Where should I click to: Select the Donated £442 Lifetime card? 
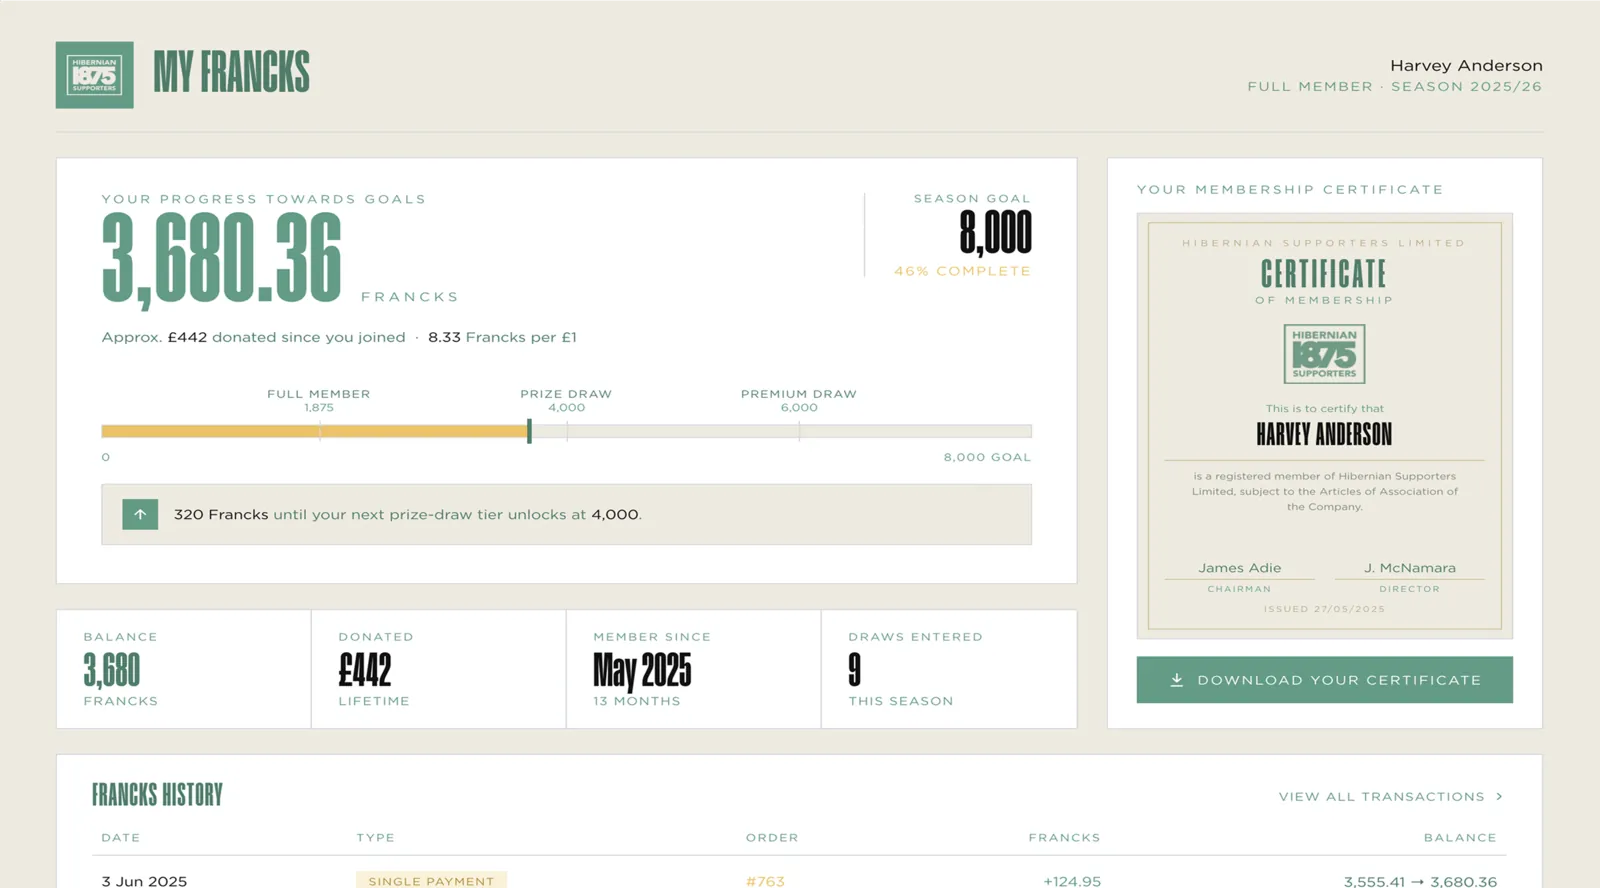(x=439, y=669)
